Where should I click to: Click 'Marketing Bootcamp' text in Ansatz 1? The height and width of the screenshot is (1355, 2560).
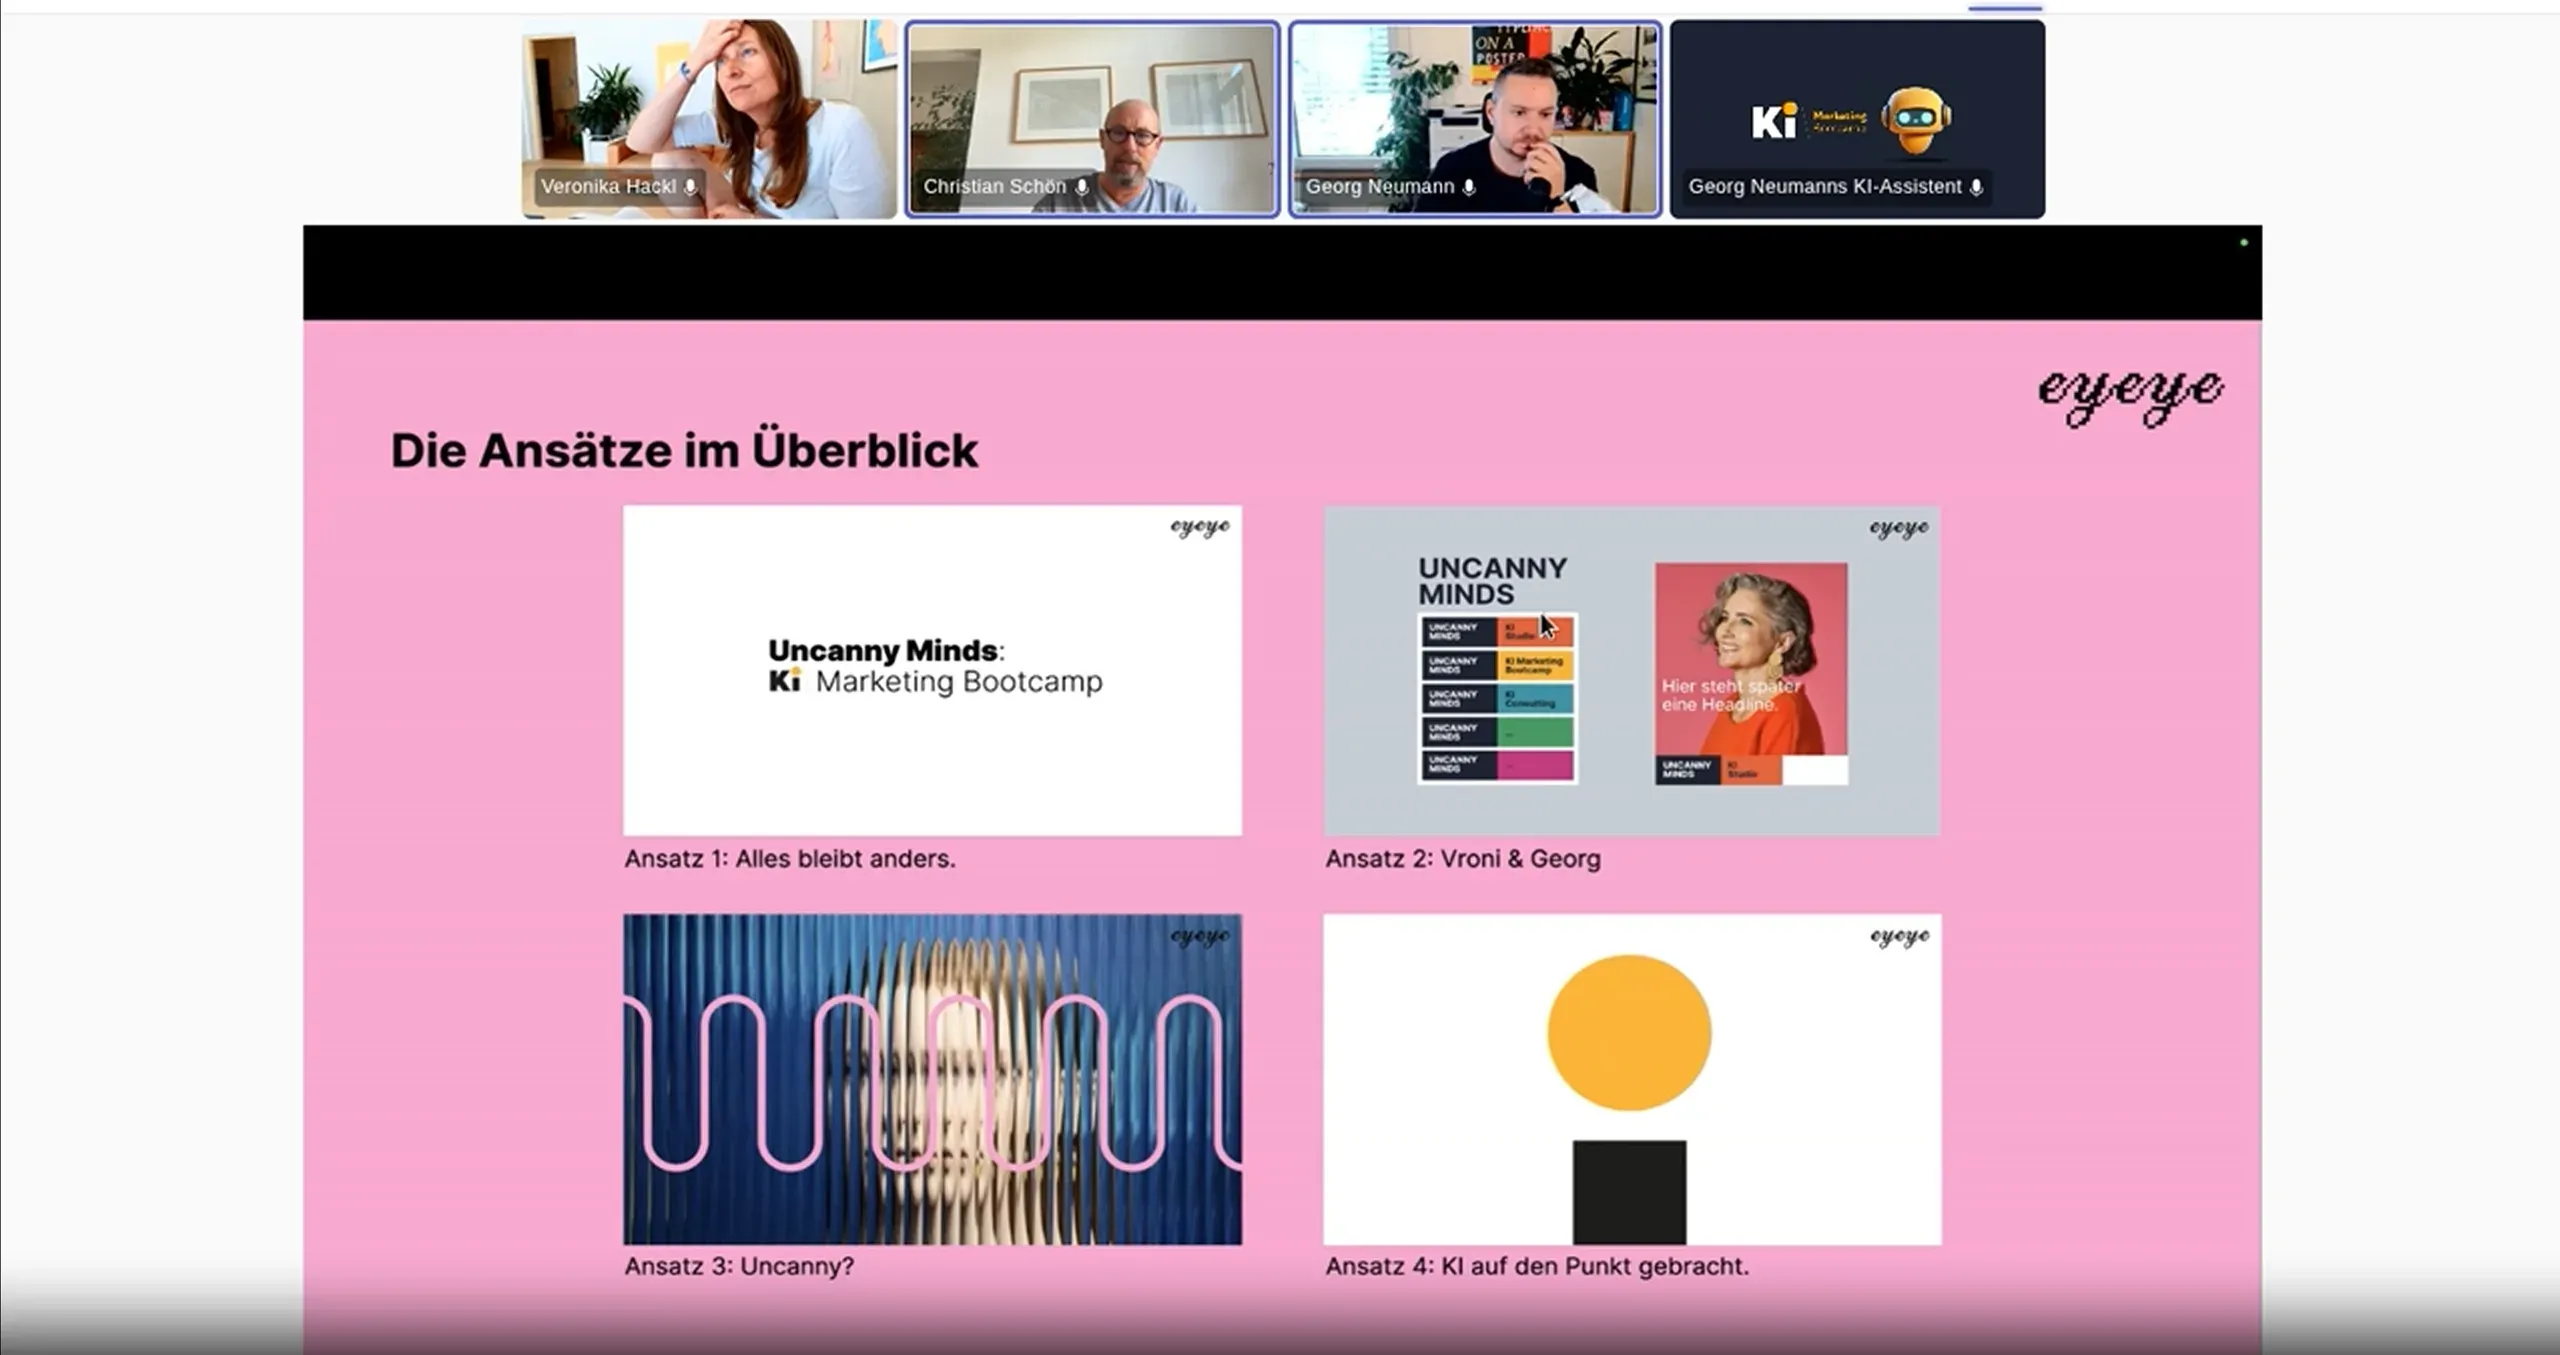coord(959,683)
